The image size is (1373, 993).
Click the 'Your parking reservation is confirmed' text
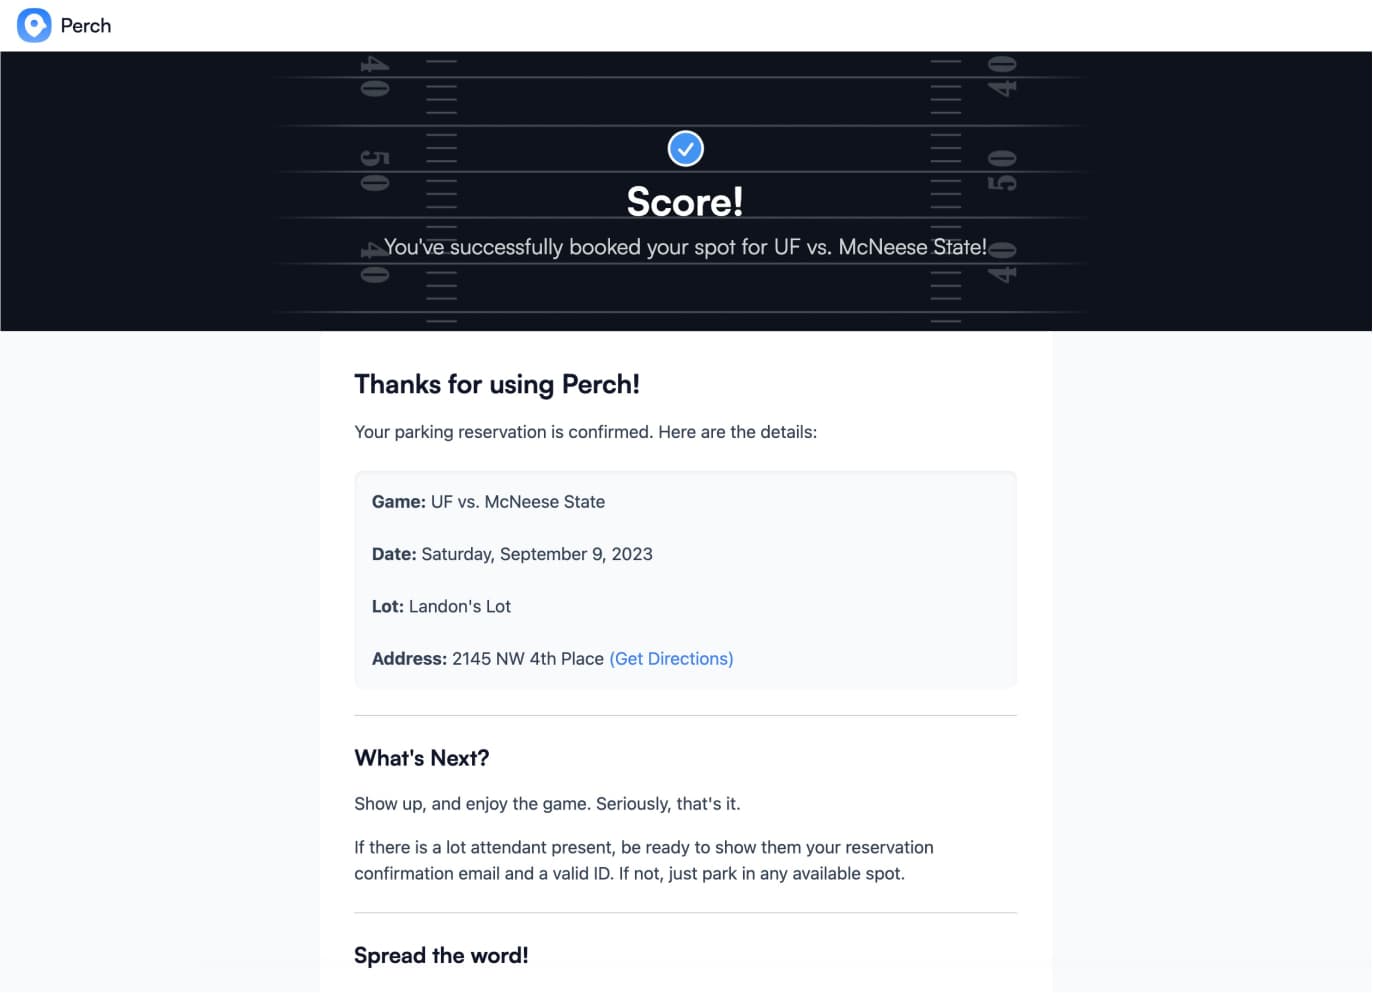click(586, 432)
